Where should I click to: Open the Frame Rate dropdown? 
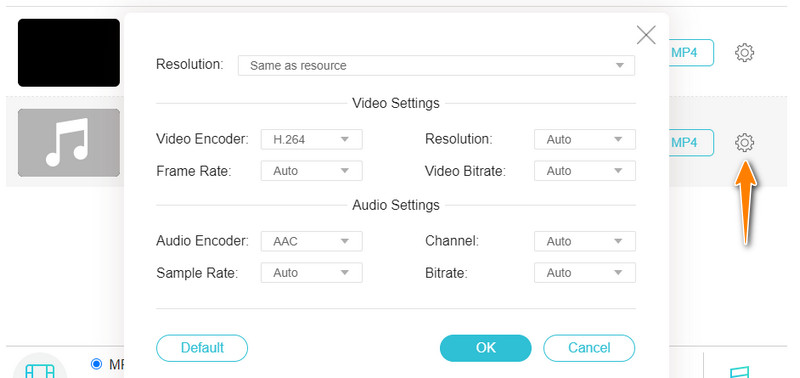pyautogui.click(x=311, y=170)
